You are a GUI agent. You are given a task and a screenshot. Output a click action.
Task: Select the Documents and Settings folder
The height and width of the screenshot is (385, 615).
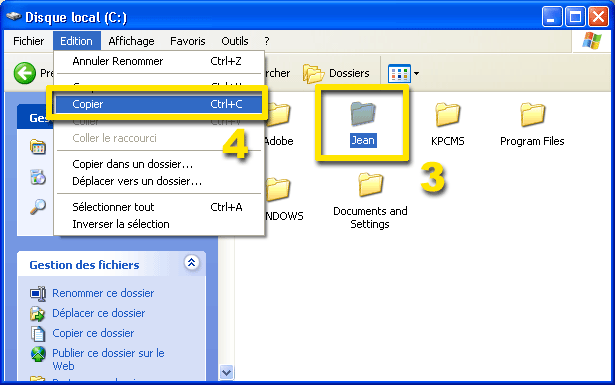click(370, 201)
